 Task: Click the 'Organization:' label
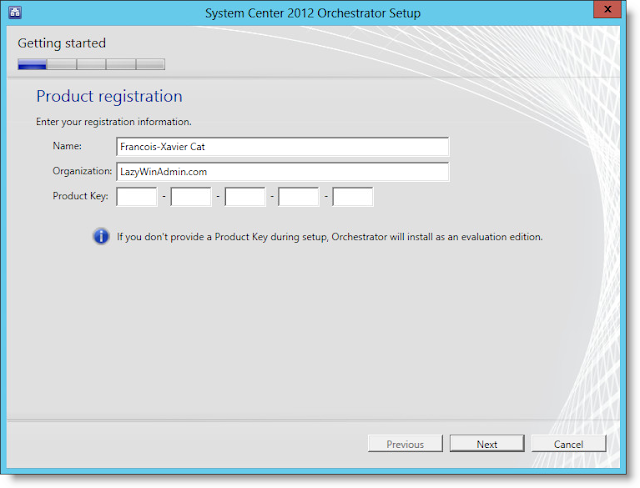click(x=82, y=171)
